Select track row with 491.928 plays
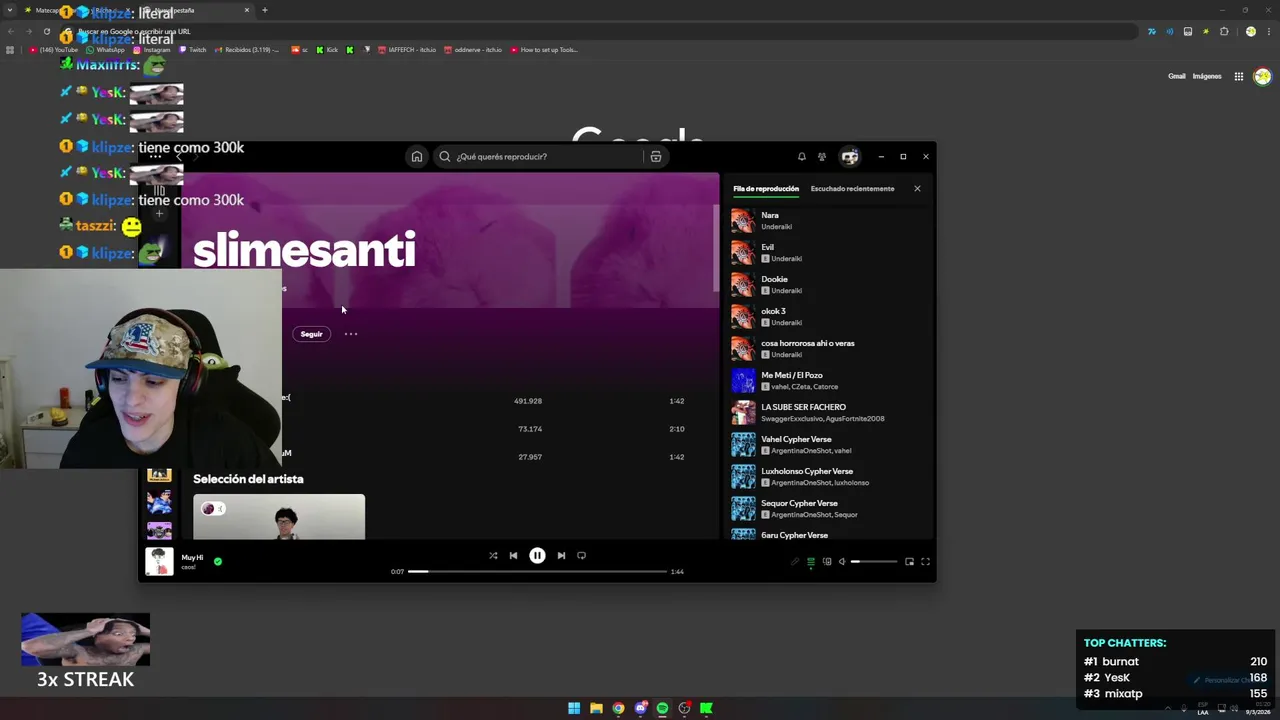 tap(450, 401)
